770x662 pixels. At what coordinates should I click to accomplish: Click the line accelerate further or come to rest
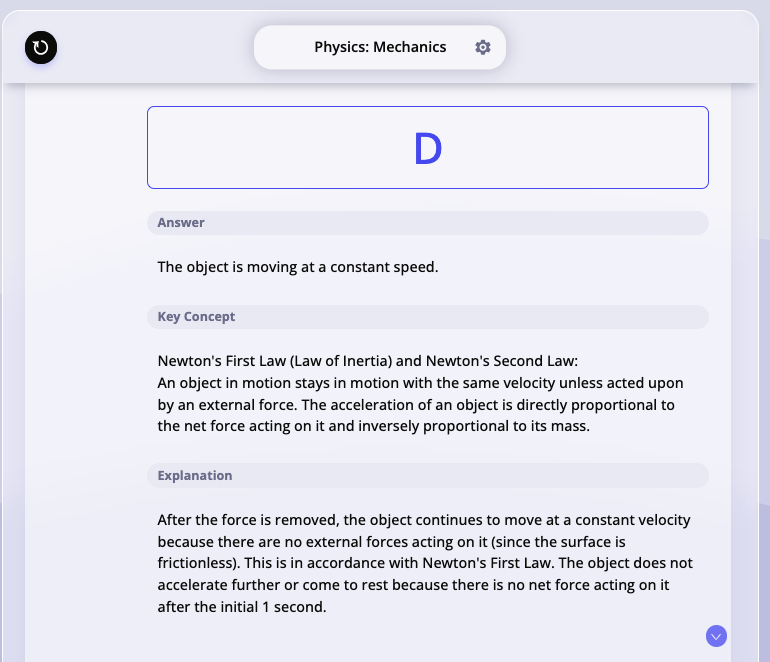pos(413,585)
